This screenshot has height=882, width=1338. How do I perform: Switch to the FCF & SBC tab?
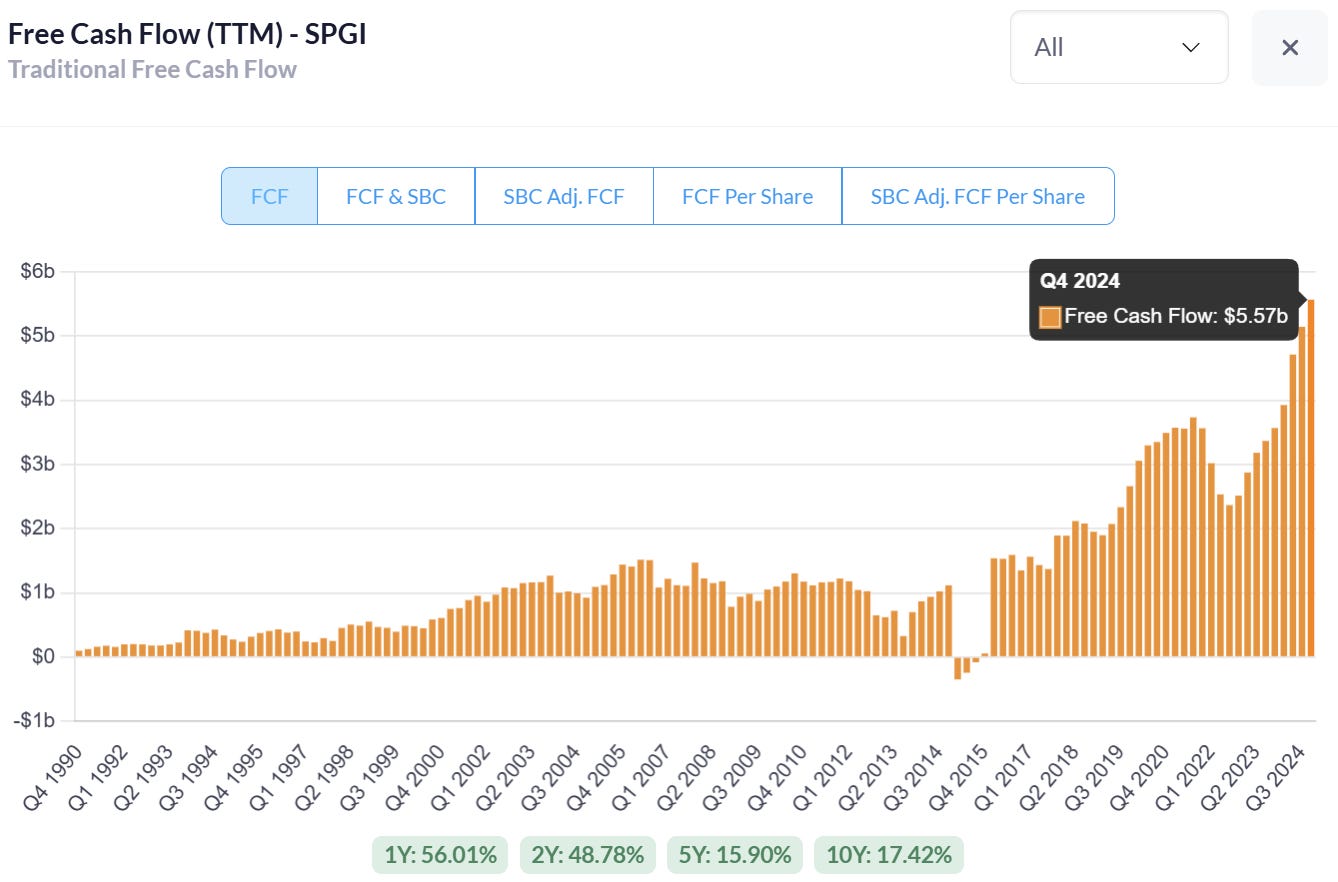click(396, 196)
